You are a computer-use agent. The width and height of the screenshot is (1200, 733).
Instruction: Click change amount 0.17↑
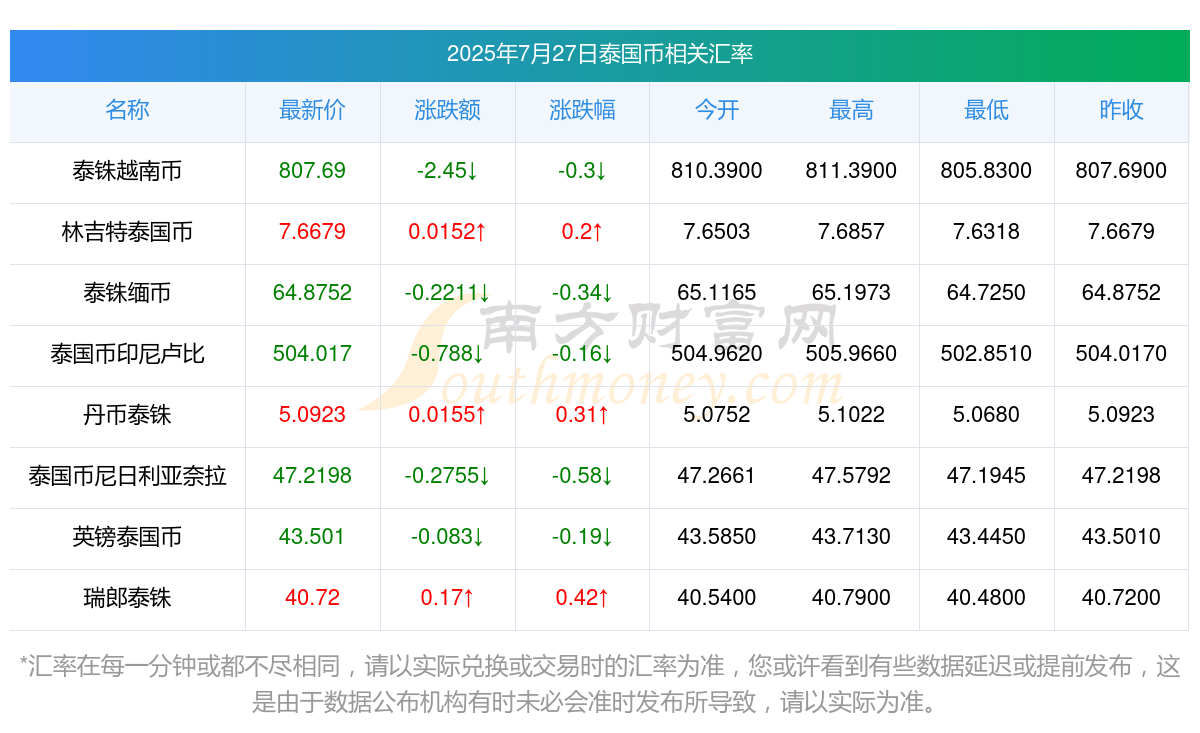click(x=447, y=598)
